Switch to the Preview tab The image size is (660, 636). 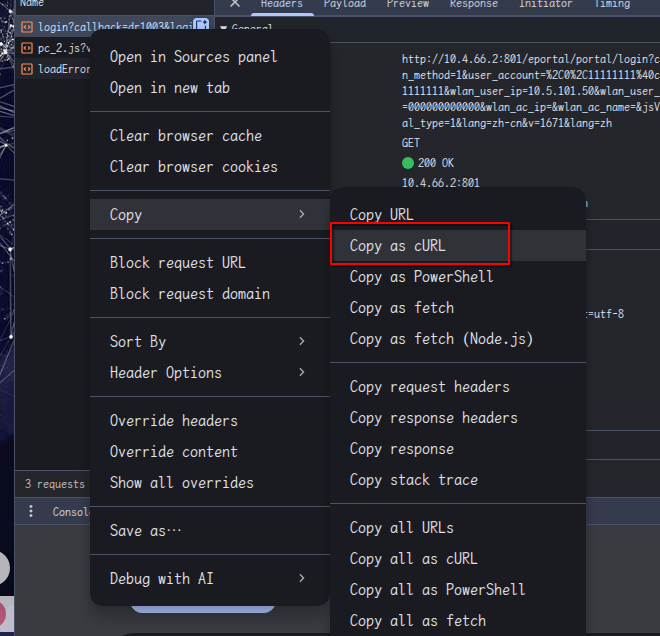pos(408,4)
